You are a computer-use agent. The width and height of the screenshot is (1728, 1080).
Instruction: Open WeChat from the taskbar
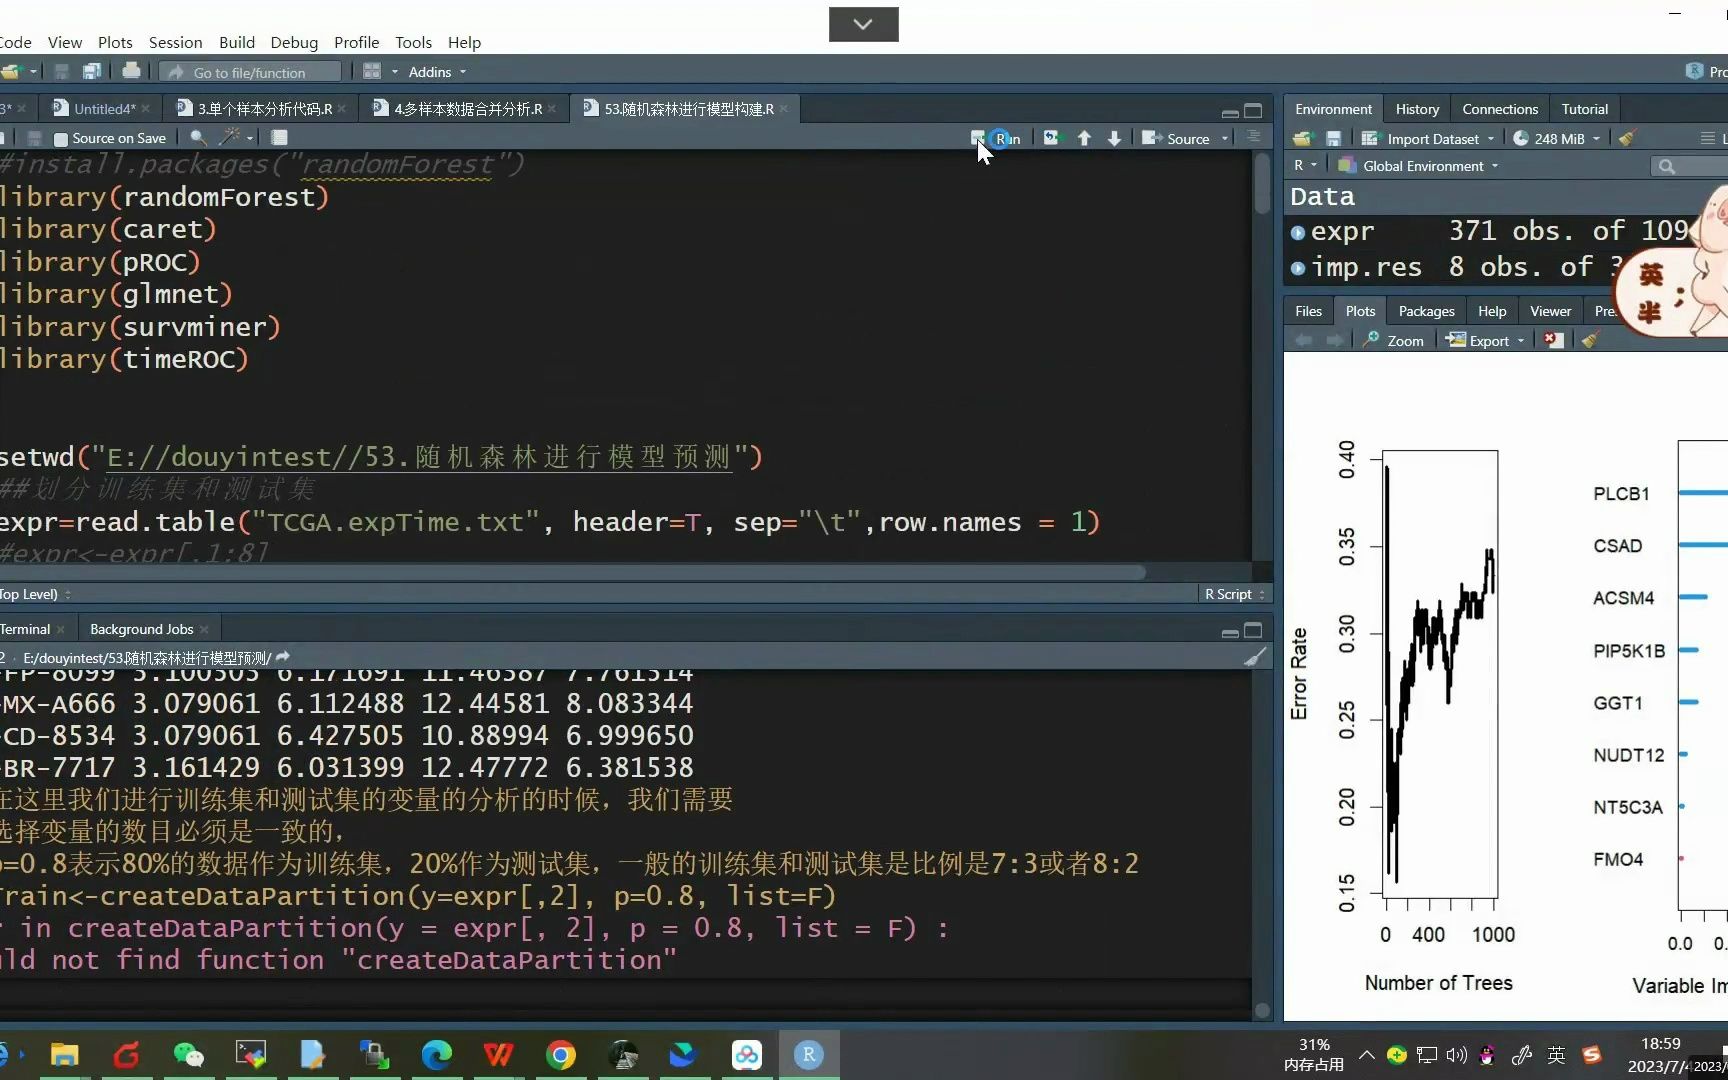[x=188, y=1055]
